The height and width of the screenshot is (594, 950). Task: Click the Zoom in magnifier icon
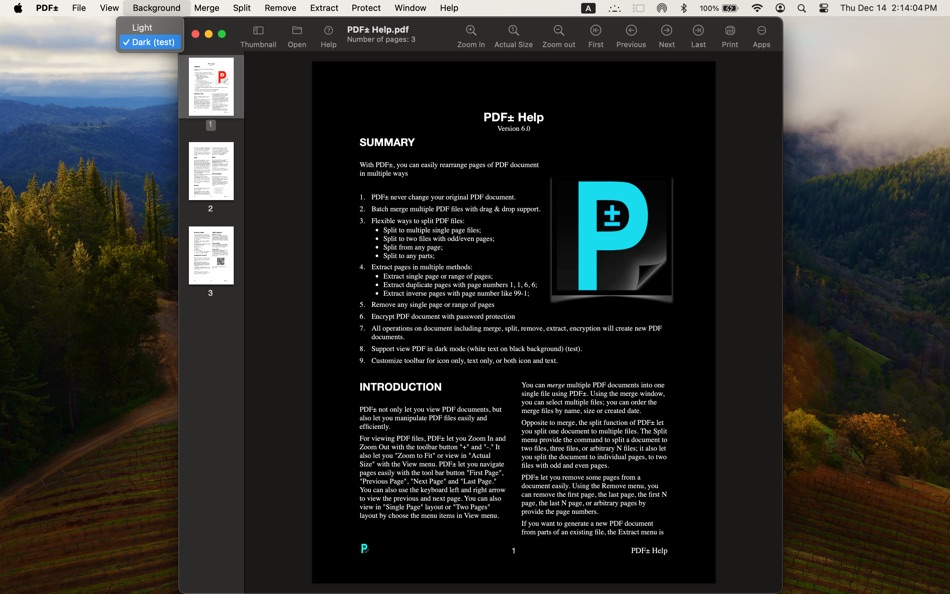click(471, 30)
